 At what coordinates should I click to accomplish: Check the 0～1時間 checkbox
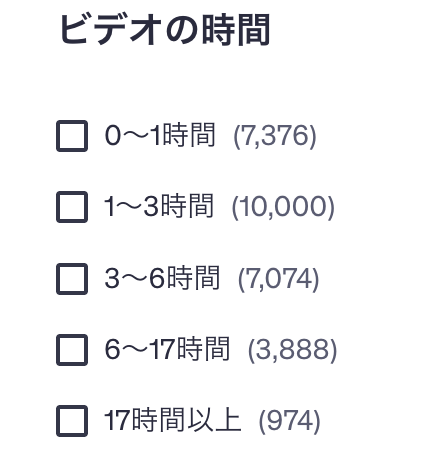72,136
